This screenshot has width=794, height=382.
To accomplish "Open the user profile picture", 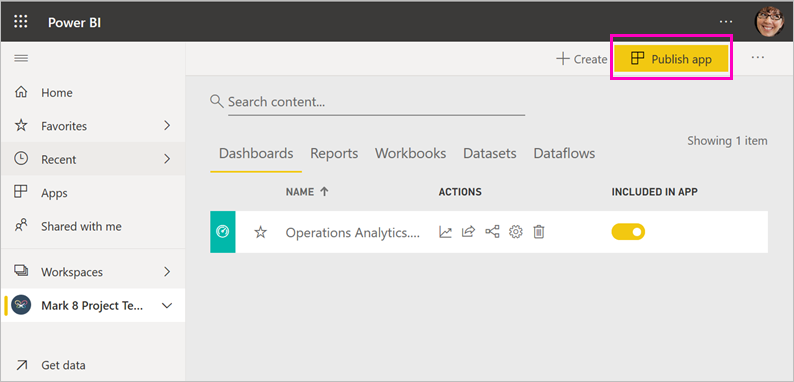I will pyautogui.click(x=769, y=22).
